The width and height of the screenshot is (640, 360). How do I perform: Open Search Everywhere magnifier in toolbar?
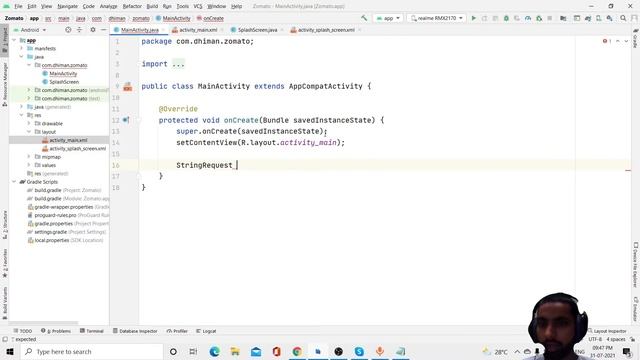click(623, 18)
